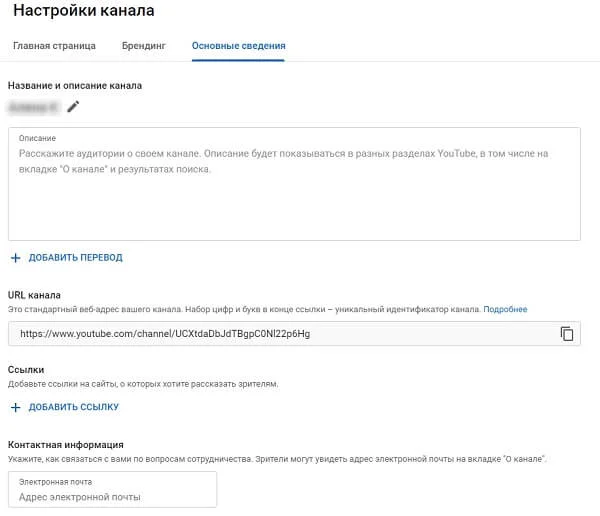This screenshot has width=600, height=516.
Task: Click the plus icon beside ДОБАВИТЬ ССЫЛКУ
Action: [x=15, y=407]
